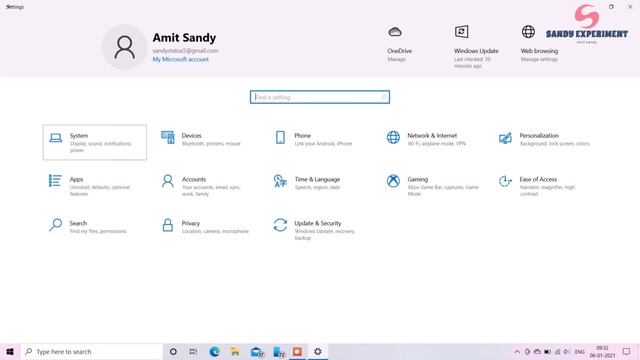Open the Windows Start menu
The height and width of the screenshot is (360, 640).
(10, 351)
